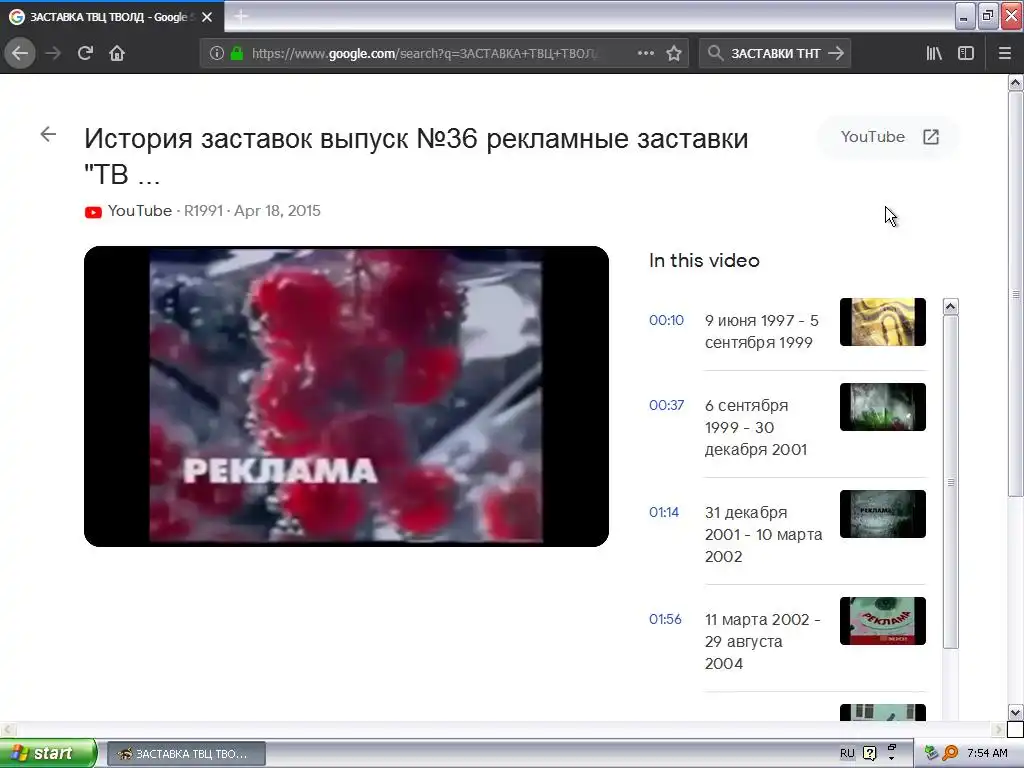Viewport: 1024px width, 768px height.
Task: Click the horizontal scrollbar left arrow
Action: [x=7, y=729]
